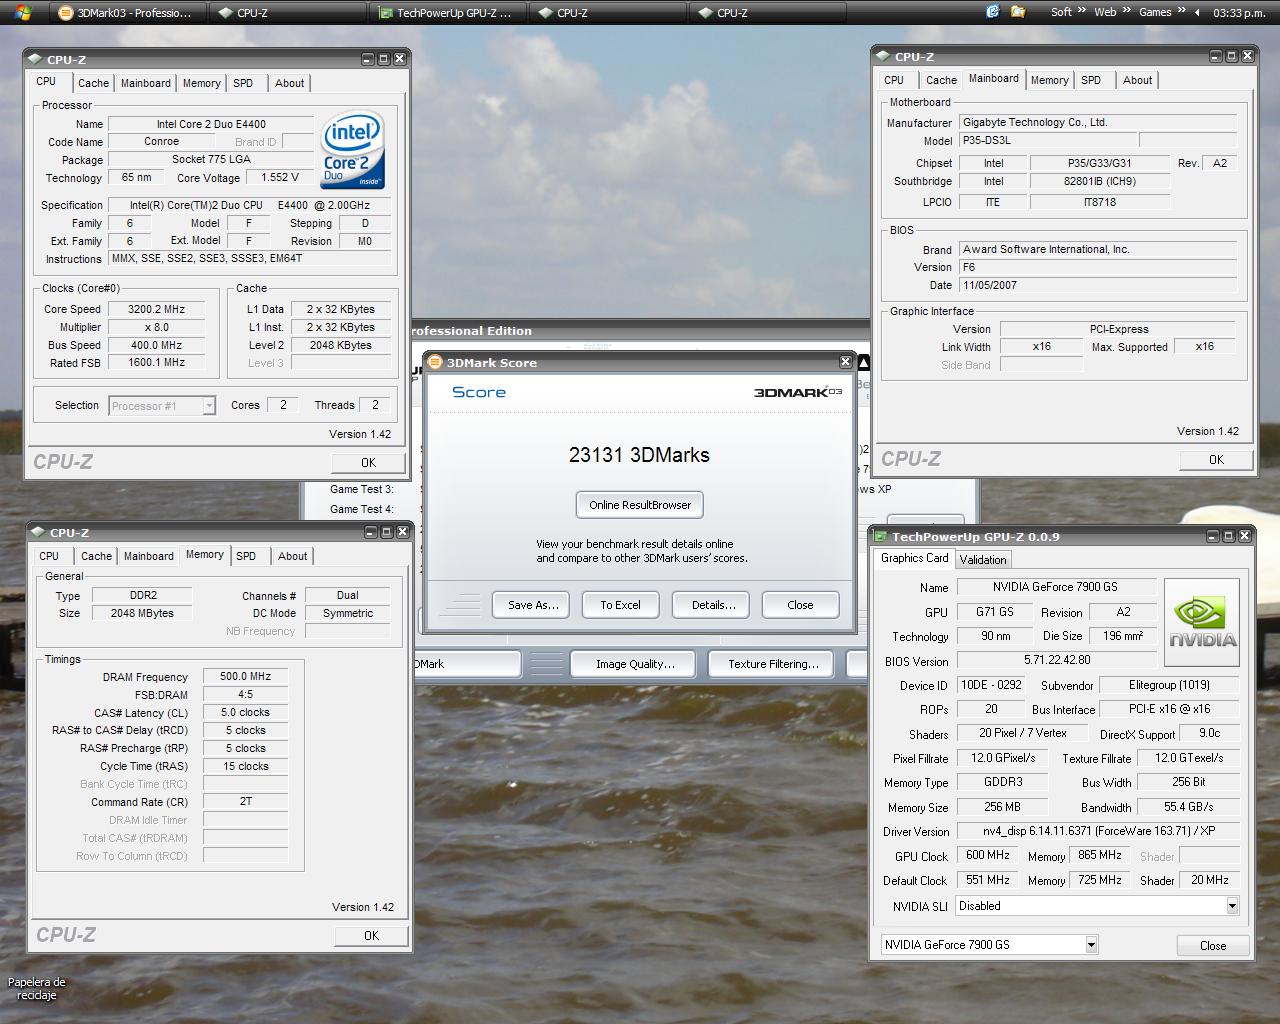Click GPU-Z Driver Version nv4_disp value

pyautogui.click(x=1098, y=831)
